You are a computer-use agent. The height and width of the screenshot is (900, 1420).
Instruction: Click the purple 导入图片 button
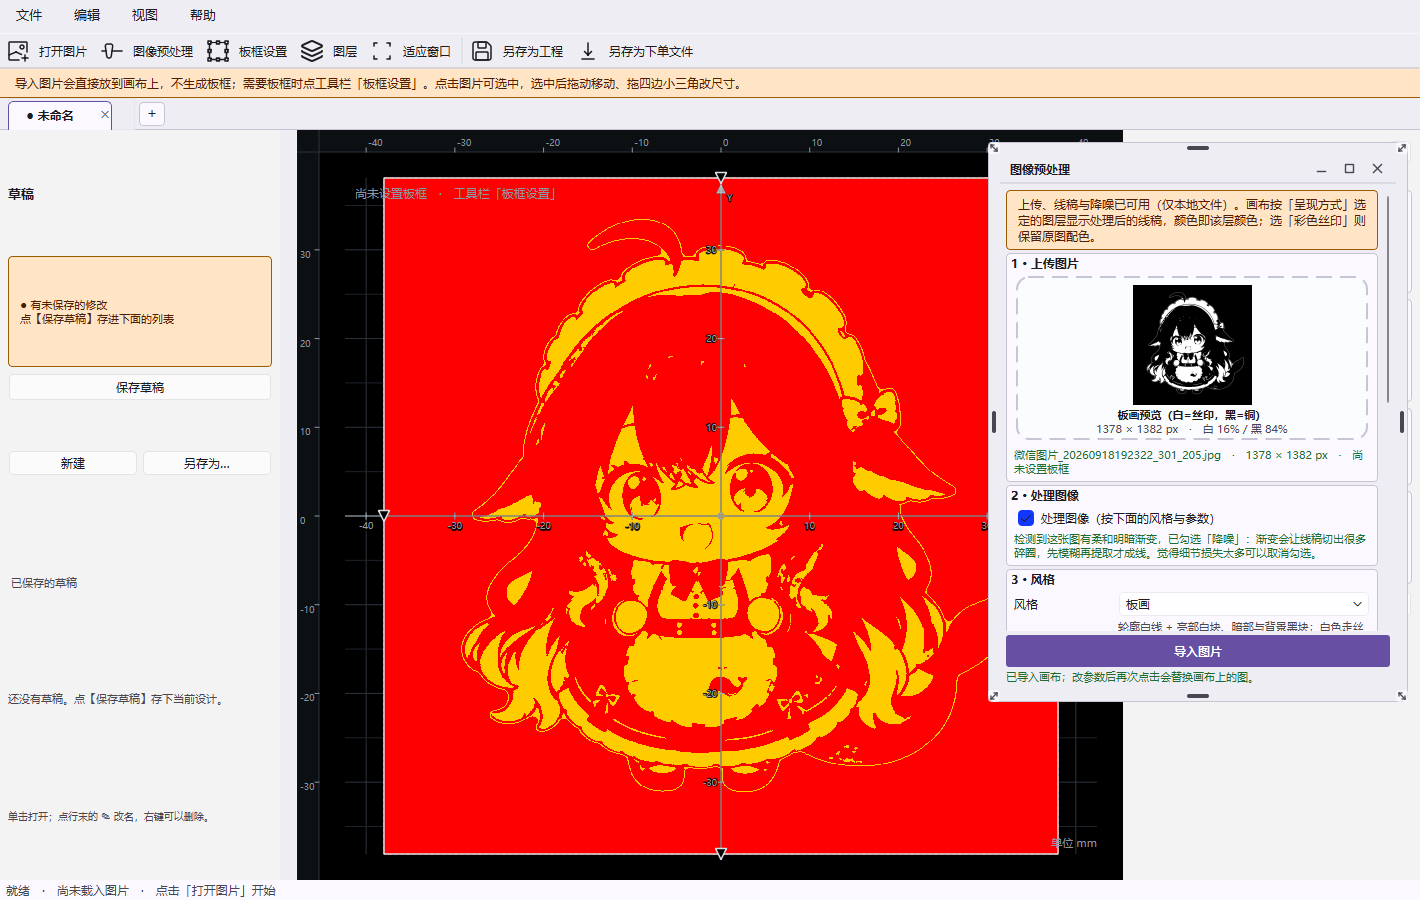coord(1198,651)
